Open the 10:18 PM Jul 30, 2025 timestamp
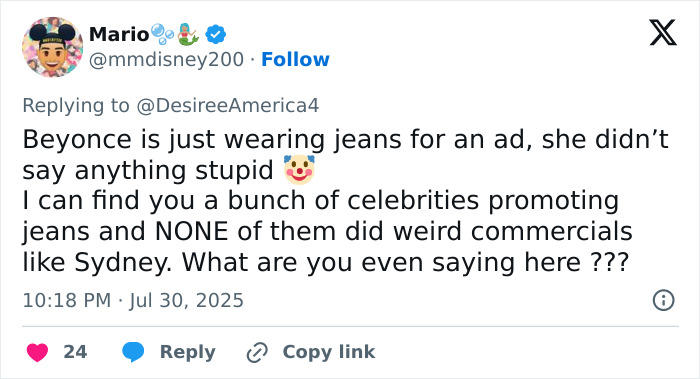 [133, 300]
